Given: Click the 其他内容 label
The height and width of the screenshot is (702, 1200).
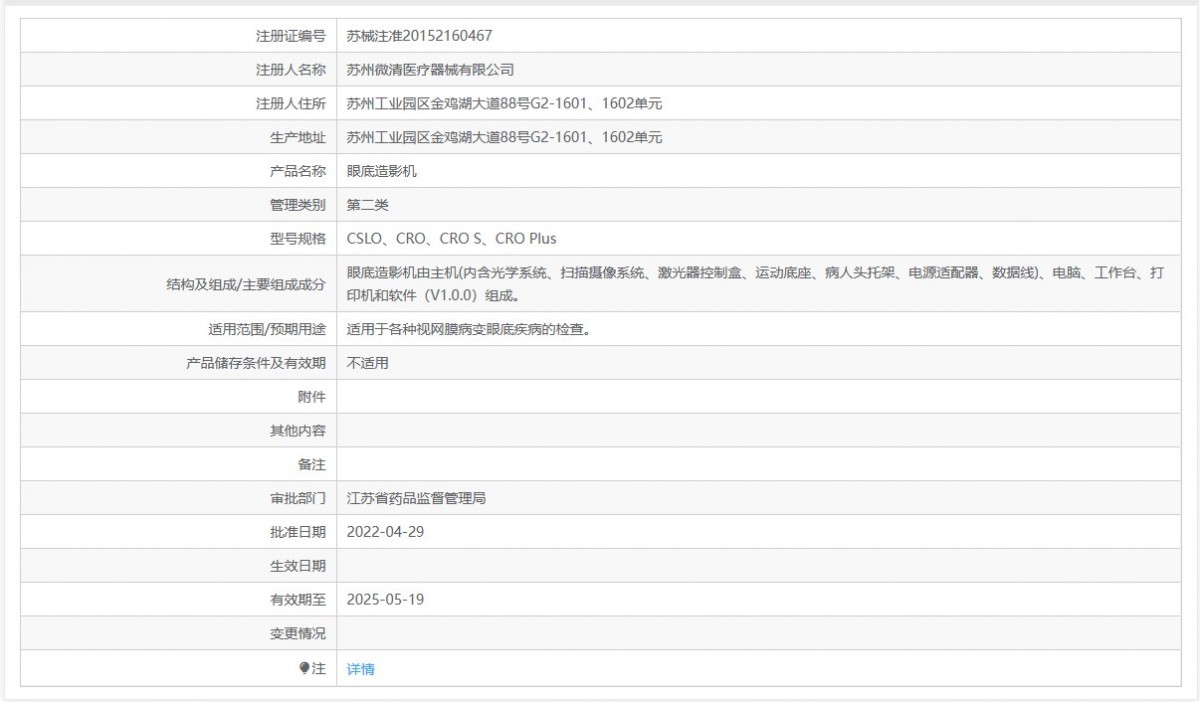Looking at the screenshot, I should point(298,431).
